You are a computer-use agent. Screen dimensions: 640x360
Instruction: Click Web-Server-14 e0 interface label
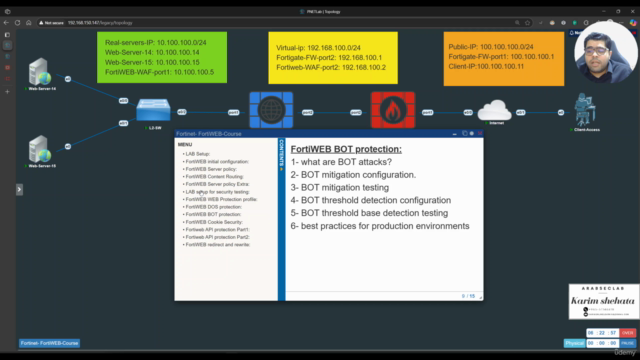pos(68,79)
